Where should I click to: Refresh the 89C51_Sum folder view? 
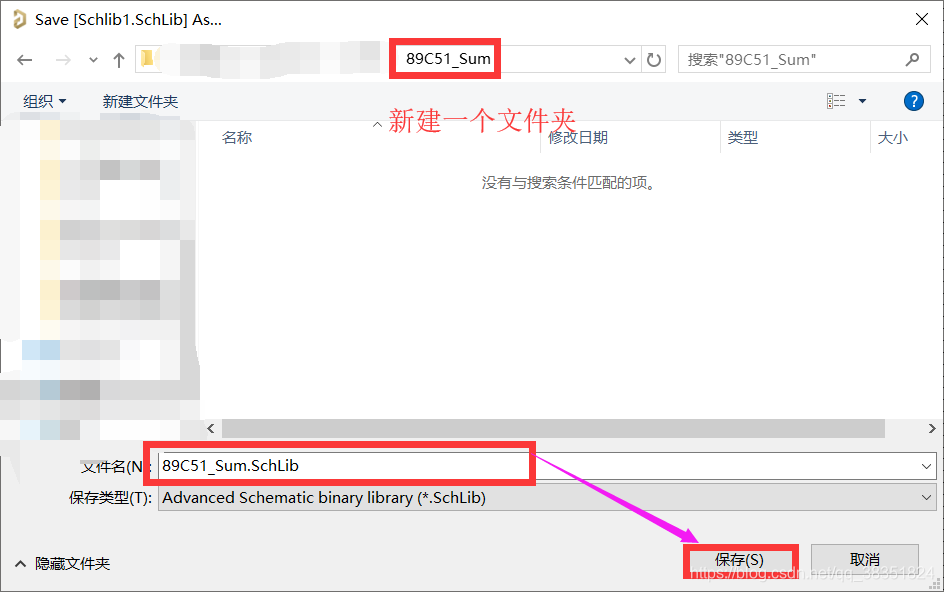point(654,60)
